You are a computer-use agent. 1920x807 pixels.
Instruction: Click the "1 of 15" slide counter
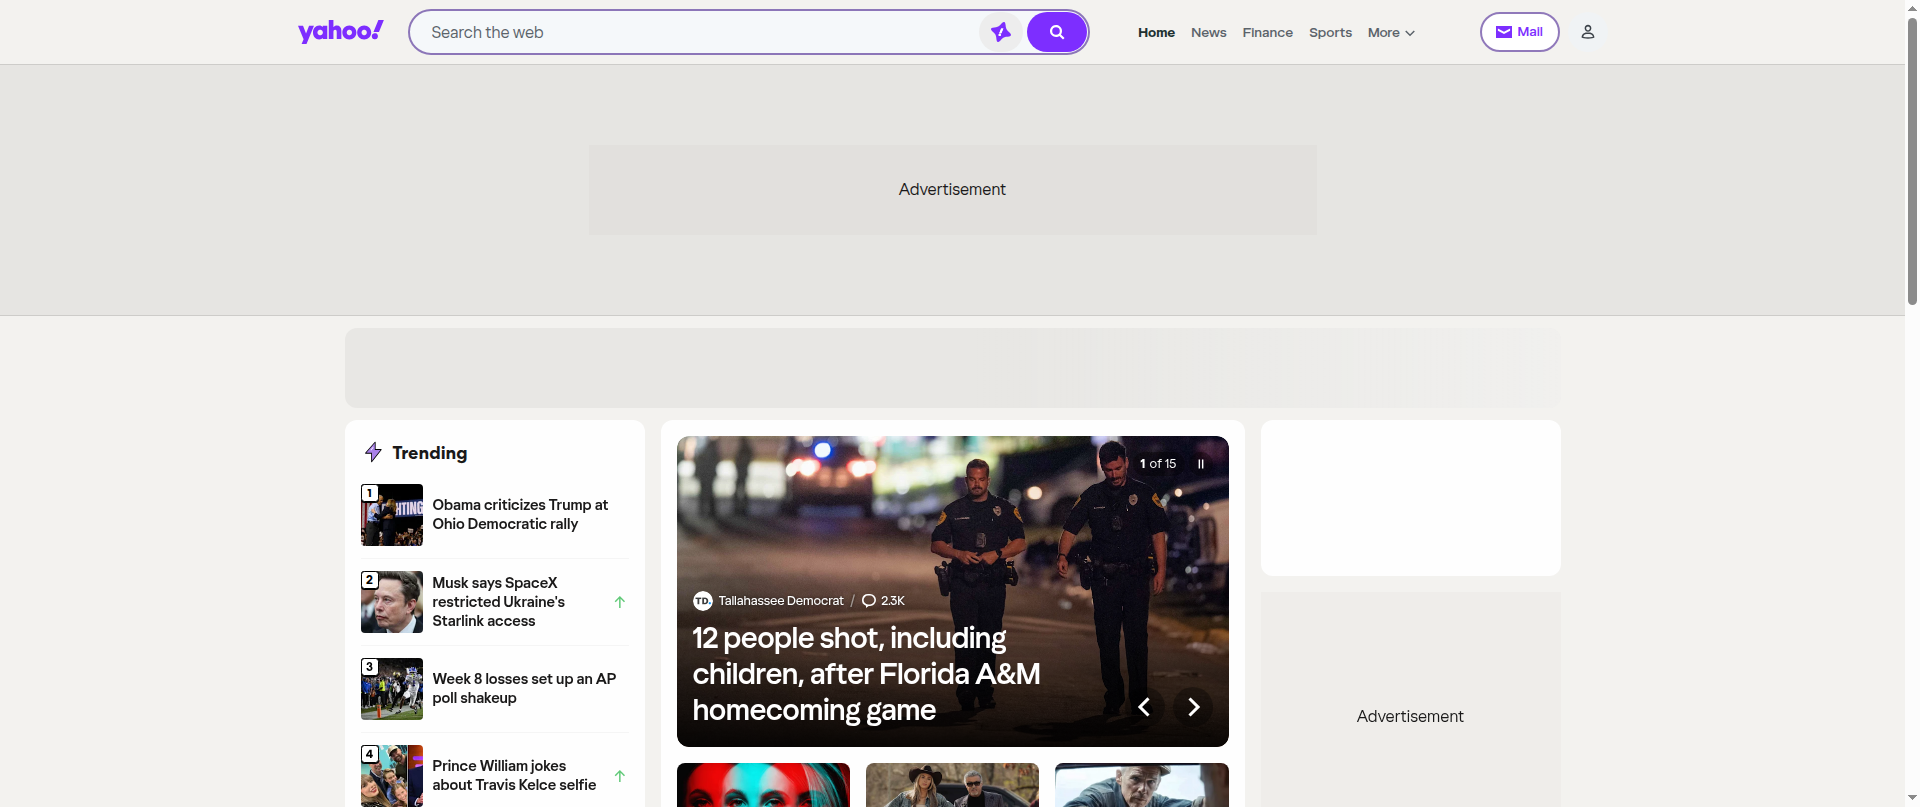coord(1158,464)
